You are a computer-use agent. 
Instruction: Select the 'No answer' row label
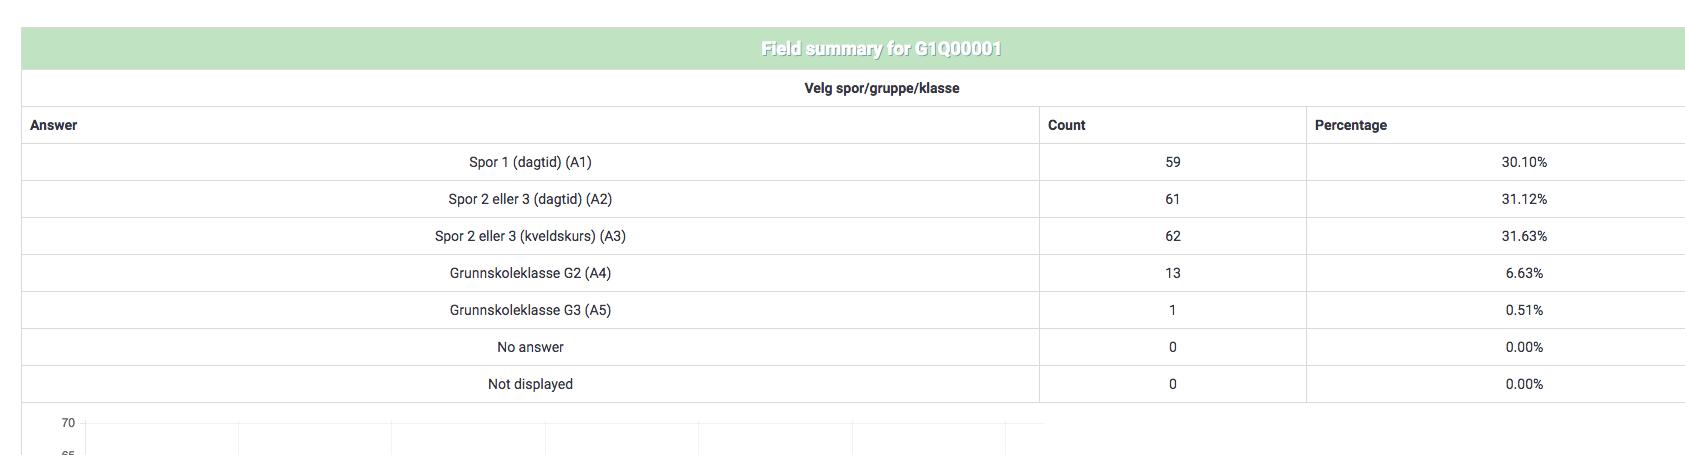[530, 347]
